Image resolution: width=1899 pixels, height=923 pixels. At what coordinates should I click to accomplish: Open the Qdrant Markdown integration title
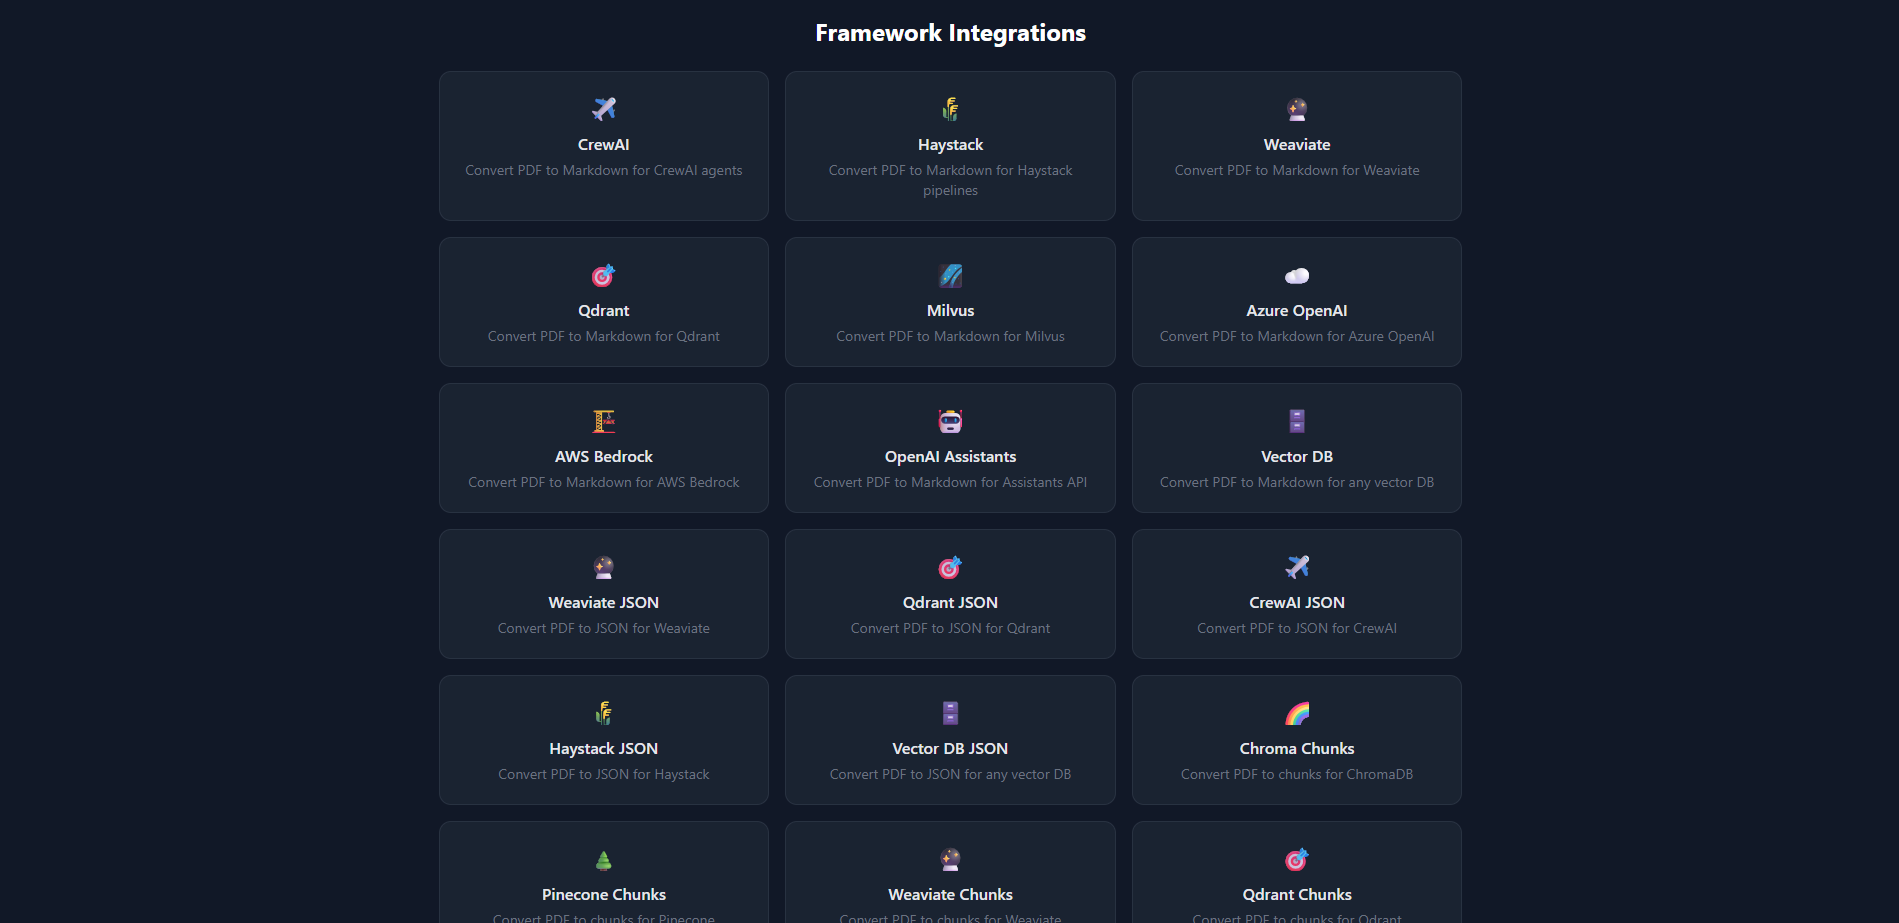click(x=604, y=311)
